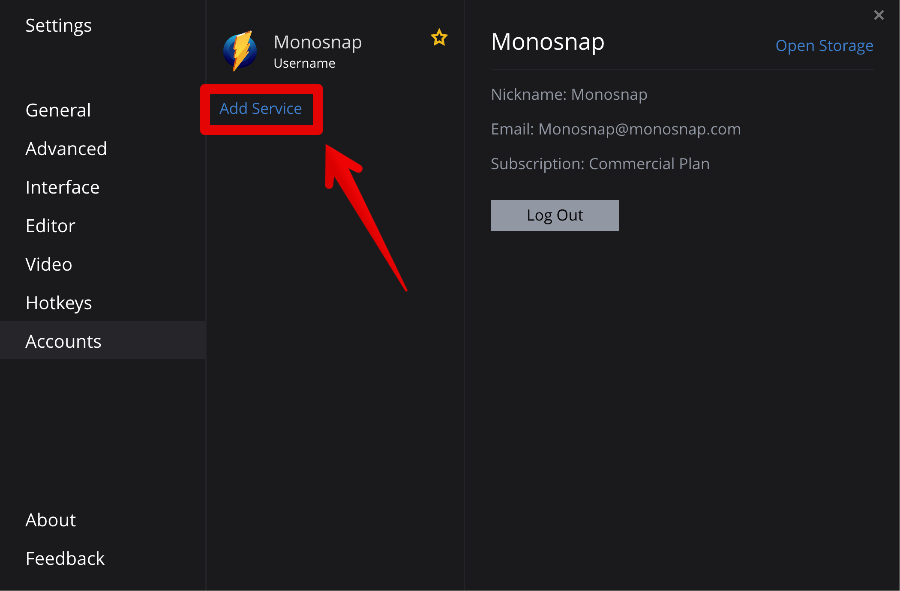
Task: Click the Nickname: Monosnap text
Action: (569, 94)
